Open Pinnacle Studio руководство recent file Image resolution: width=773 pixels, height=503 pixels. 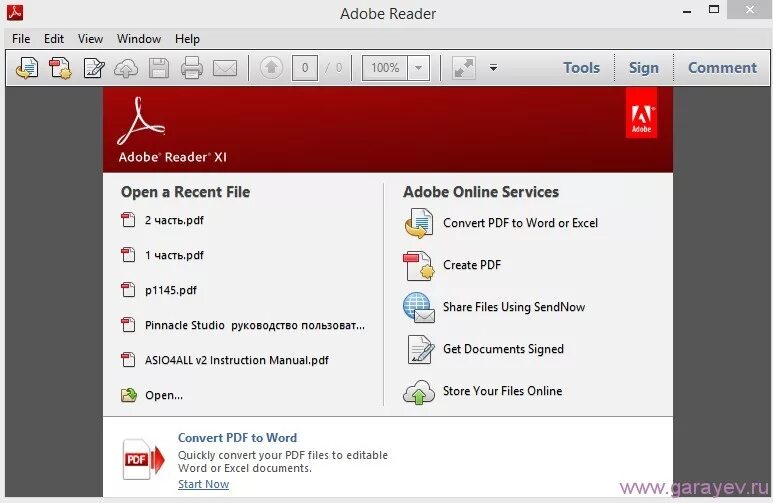point(255,325)
